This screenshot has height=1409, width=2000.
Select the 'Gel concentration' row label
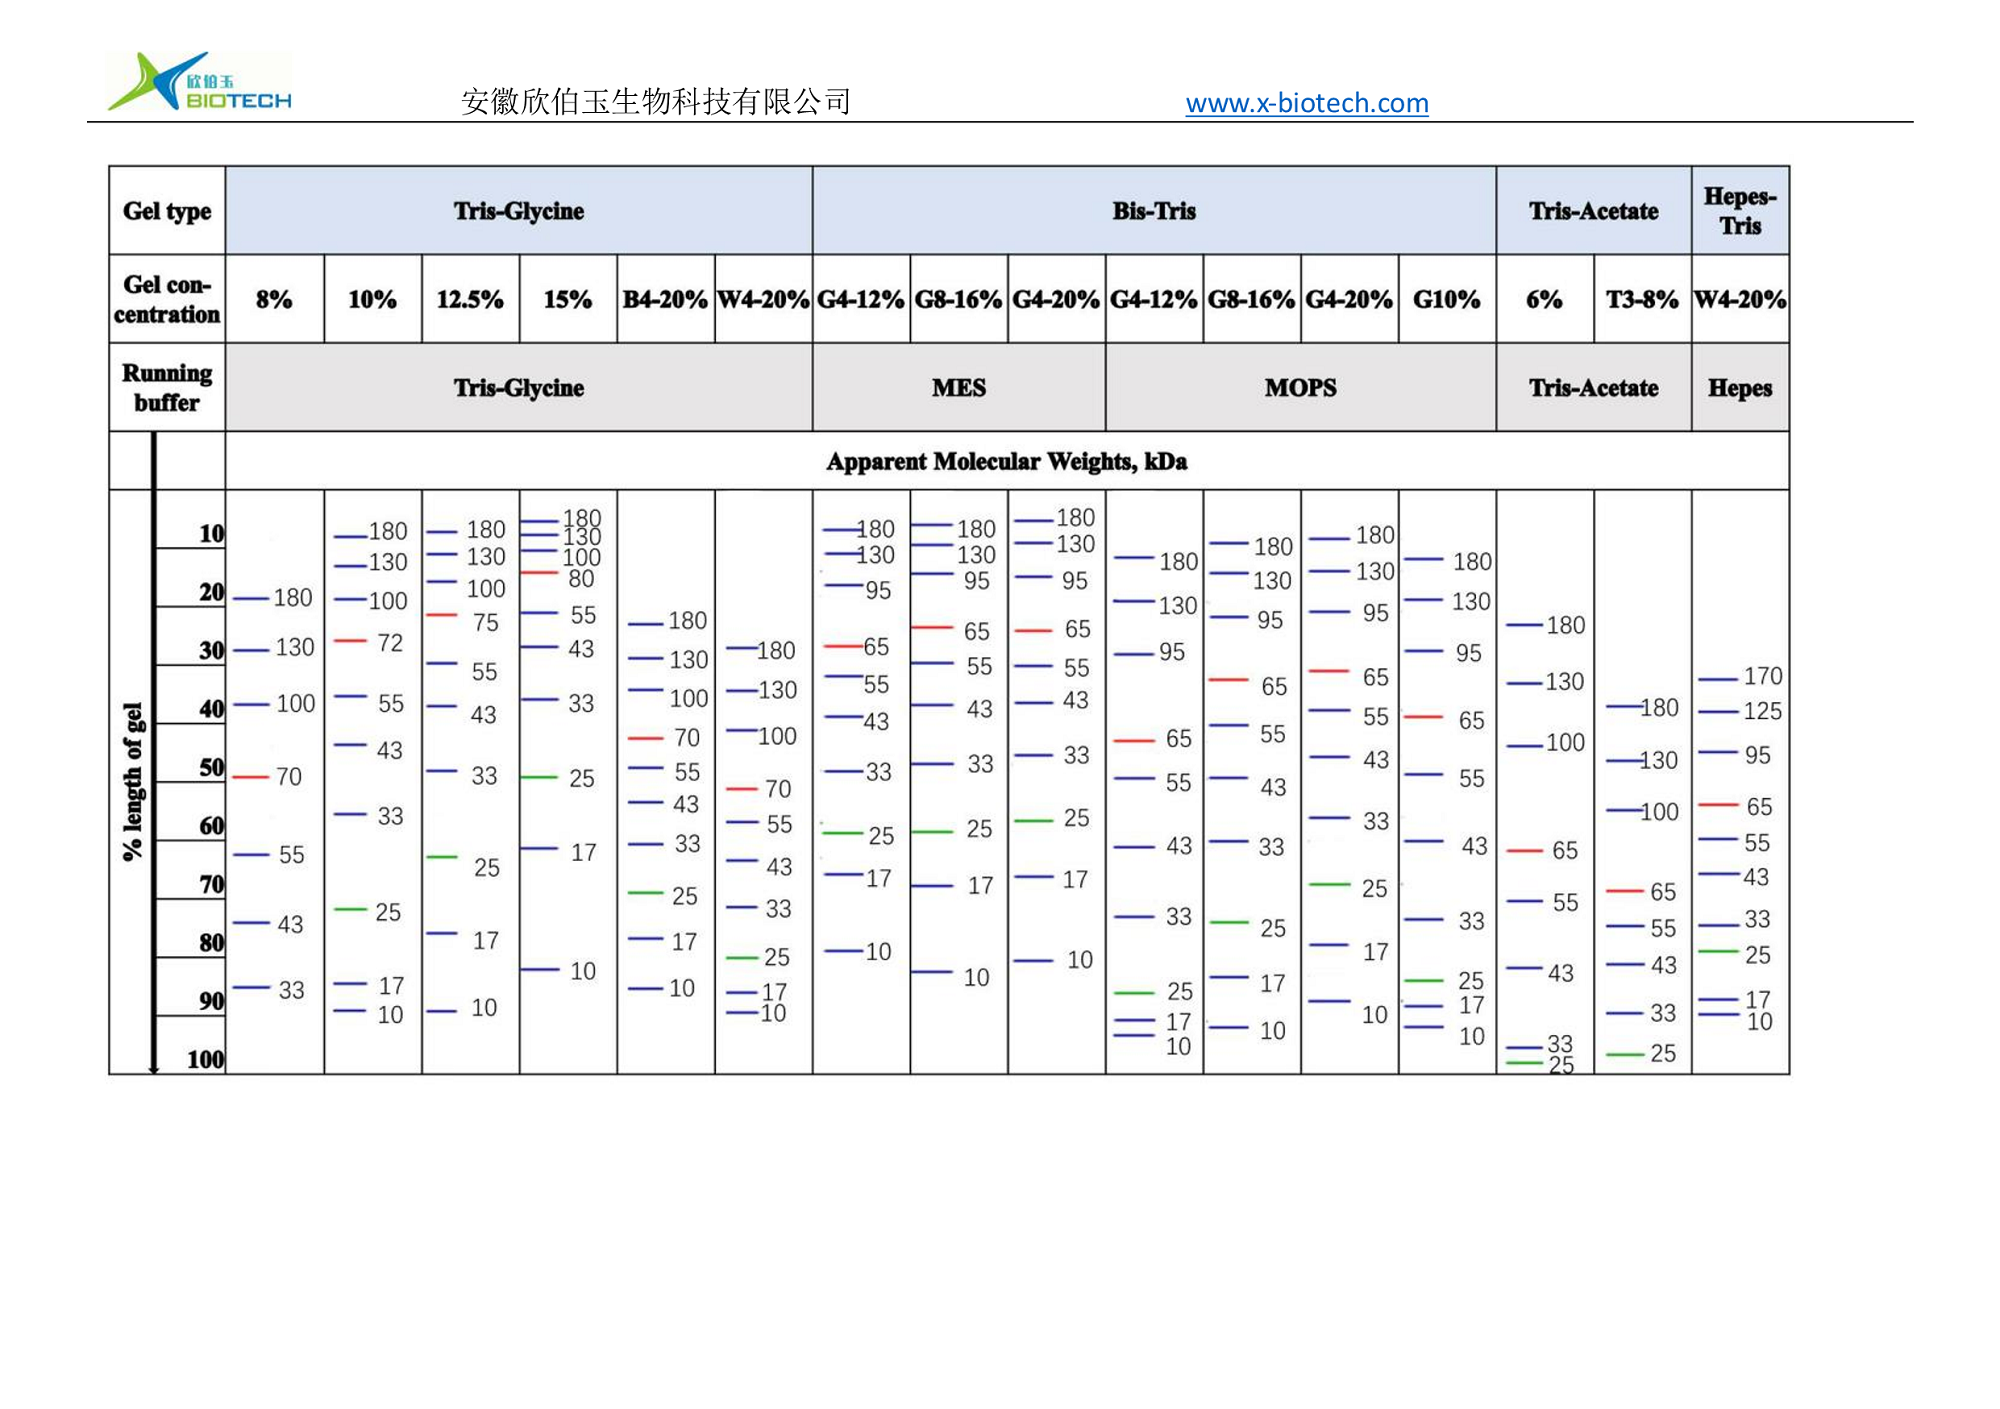click(167, 299)
